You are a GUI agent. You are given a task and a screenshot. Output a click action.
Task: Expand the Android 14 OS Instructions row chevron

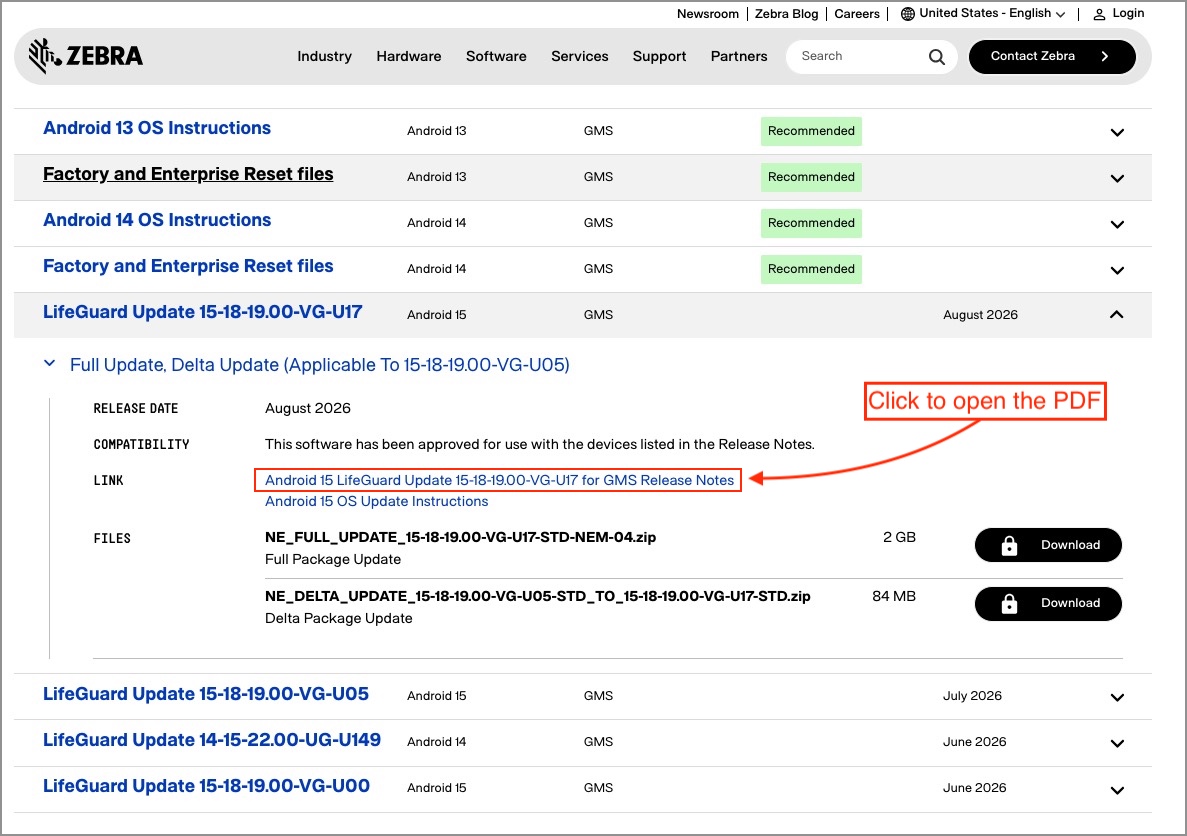[1117, 225]
